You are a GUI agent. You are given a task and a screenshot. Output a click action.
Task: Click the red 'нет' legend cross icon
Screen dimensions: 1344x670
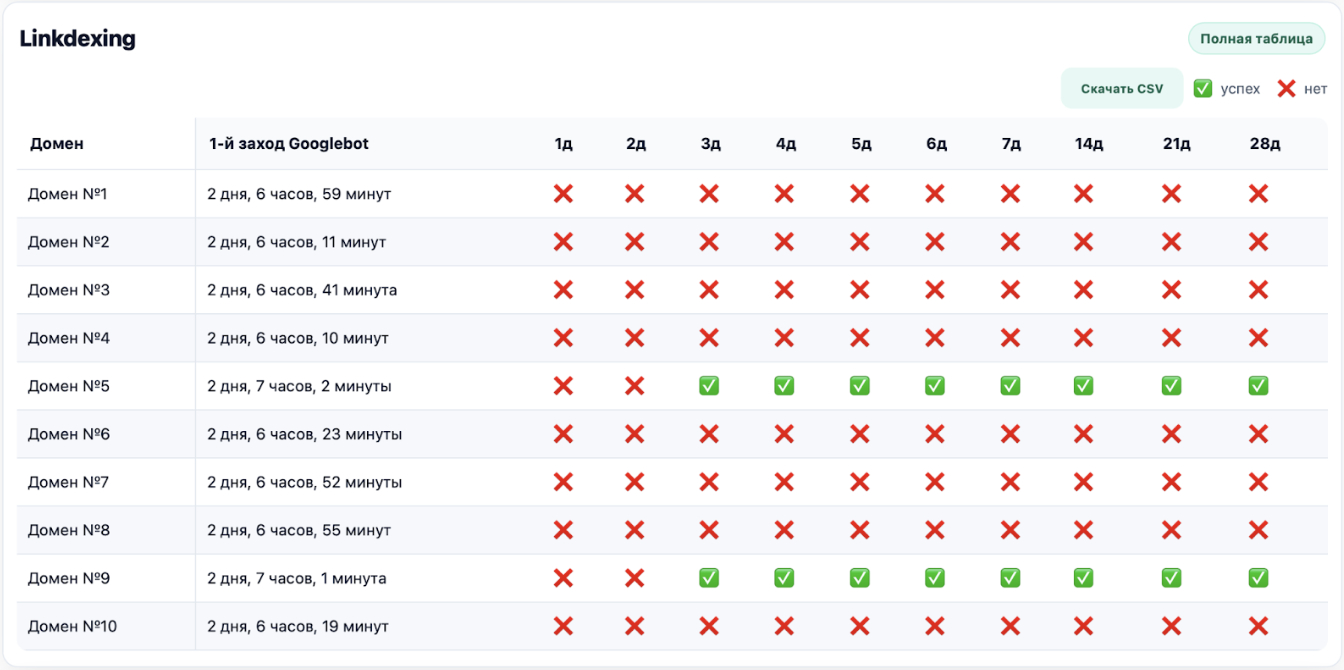pyautogui.click(x=1286, y=89)
